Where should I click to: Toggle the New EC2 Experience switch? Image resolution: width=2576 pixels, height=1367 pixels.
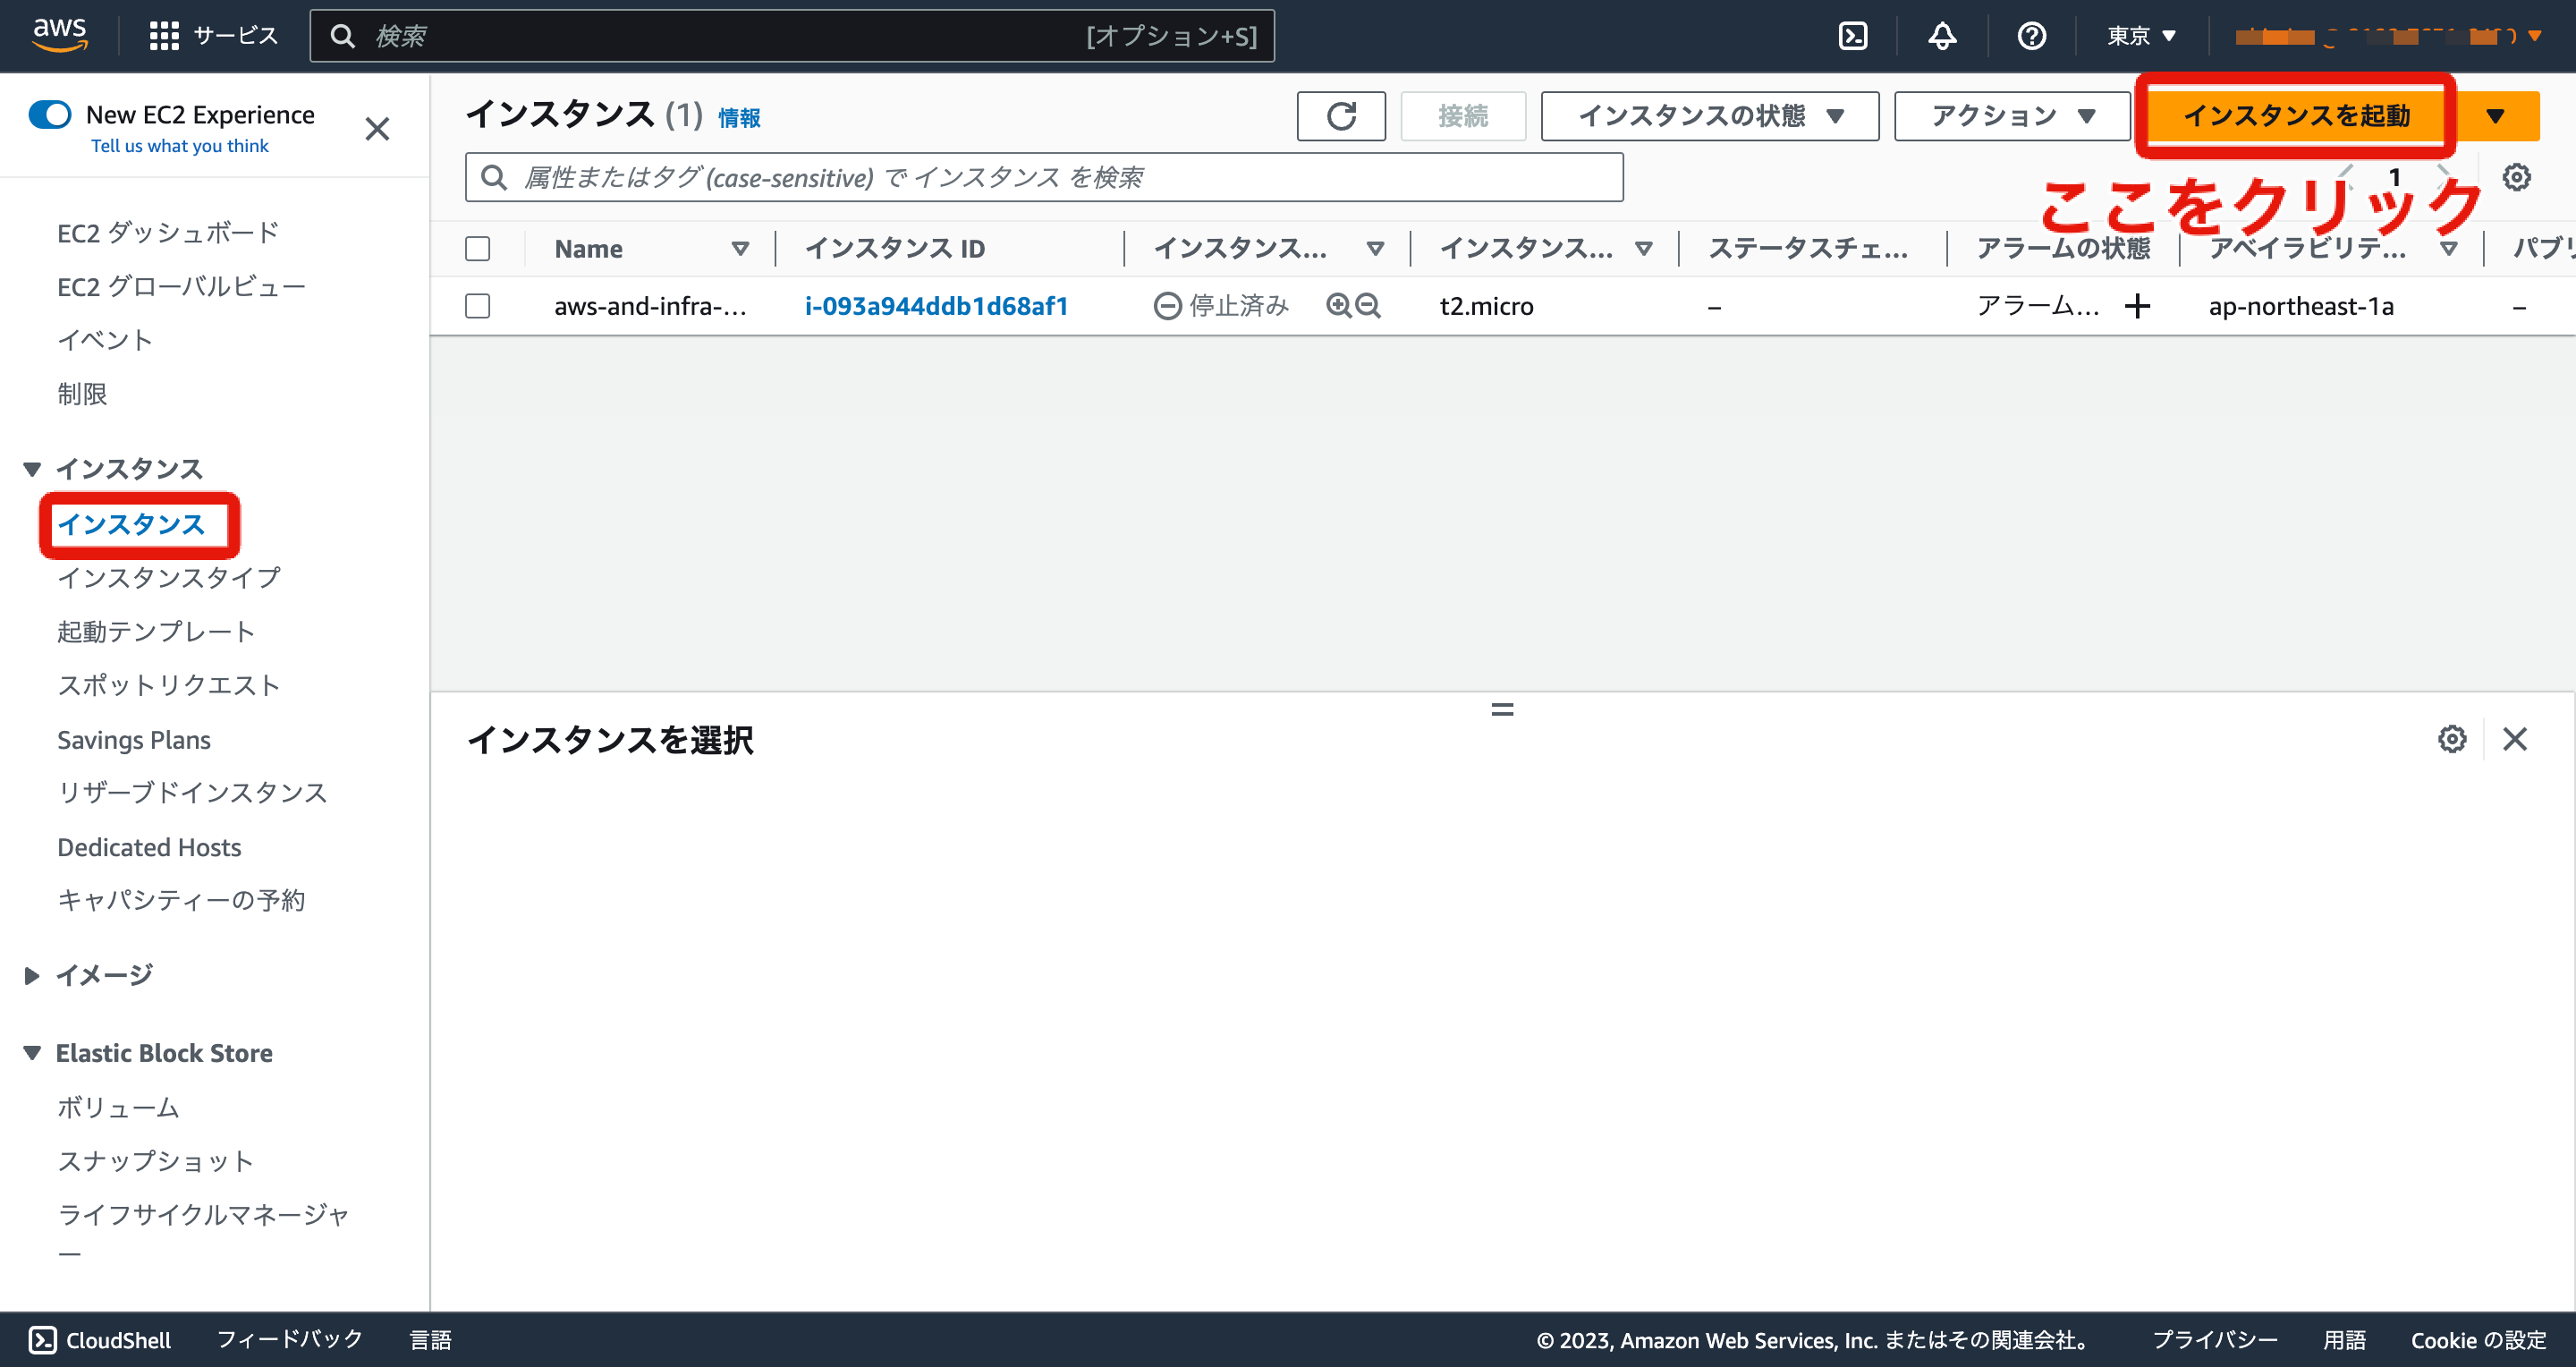(x=50, y=115)
